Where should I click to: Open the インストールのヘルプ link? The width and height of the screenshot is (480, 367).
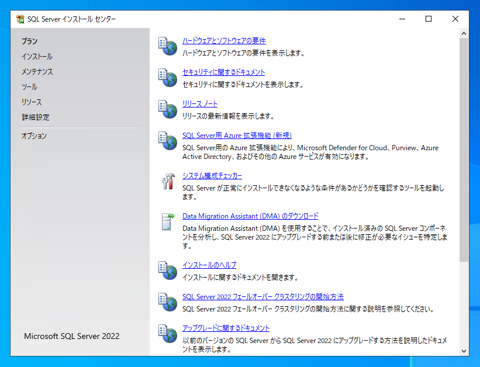(x=209, y=265)
